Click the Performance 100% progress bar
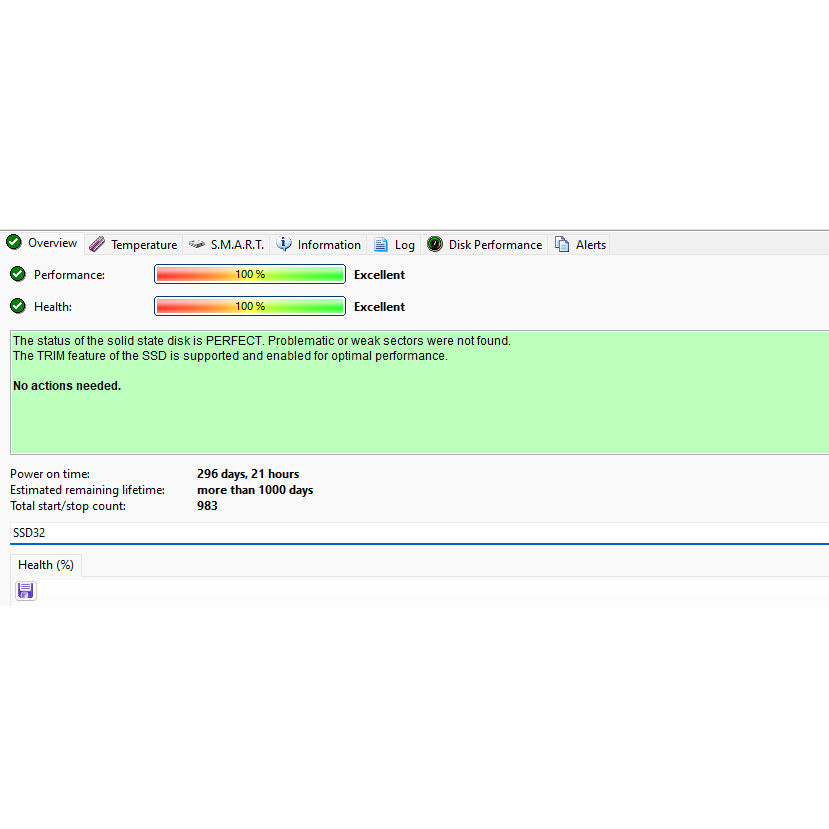The image size is (829, 829). (250, 274)
